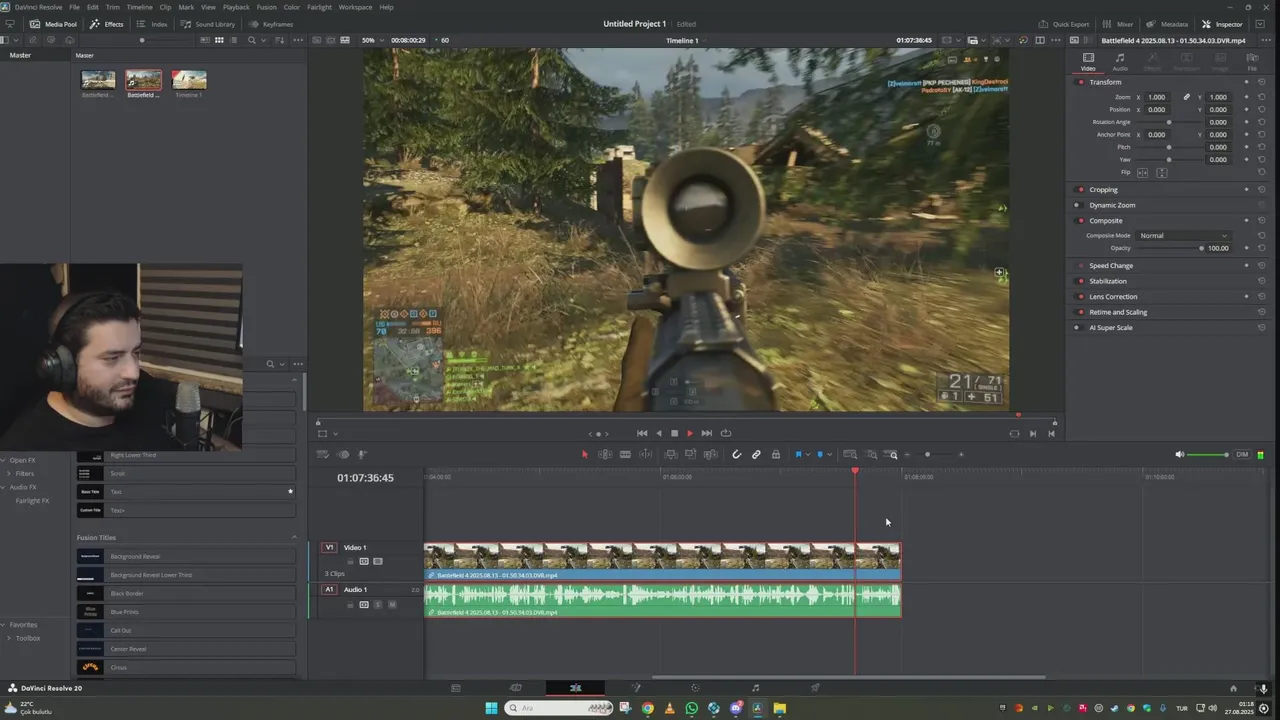Toggle the Inspector panel button
1280x720 pixels.
click(x=1222, y=24)
